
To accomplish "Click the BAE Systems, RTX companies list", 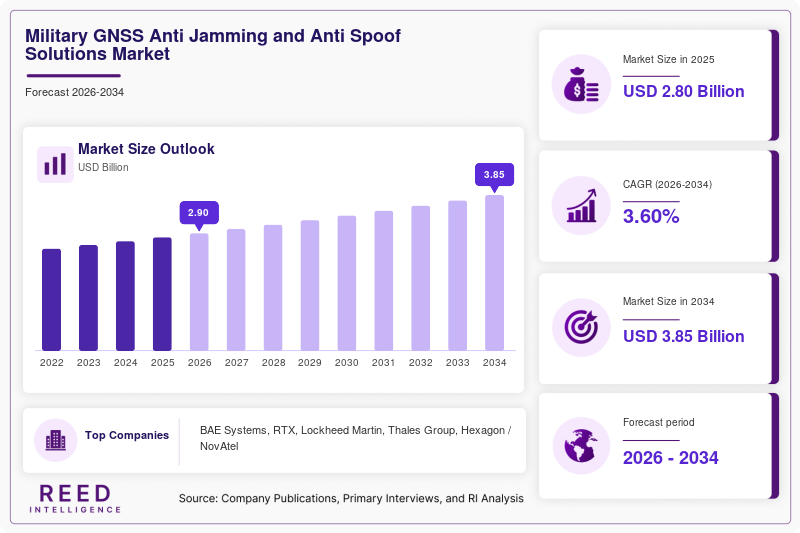I will 356,438.
